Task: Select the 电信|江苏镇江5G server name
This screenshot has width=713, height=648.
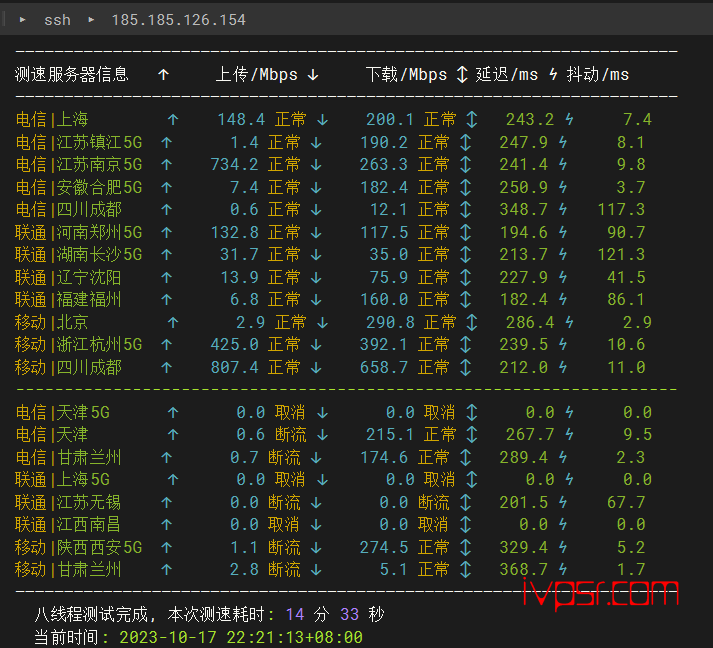Action: (79, 142)
